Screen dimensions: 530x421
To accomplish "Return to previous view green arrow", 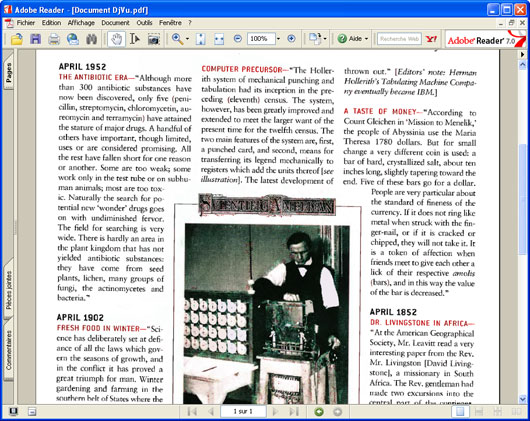I will pyautogui.click(x=319, y=412).
